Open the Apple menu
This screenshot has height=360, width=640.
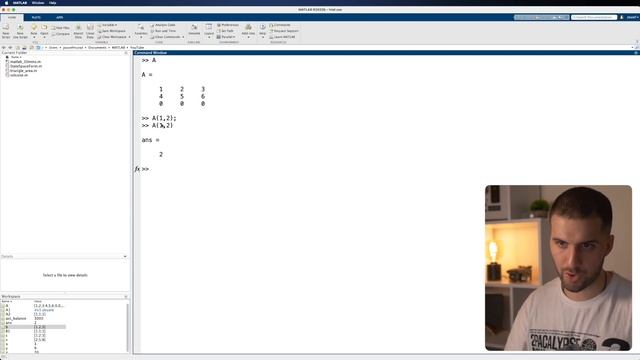(x=6, y=3)
